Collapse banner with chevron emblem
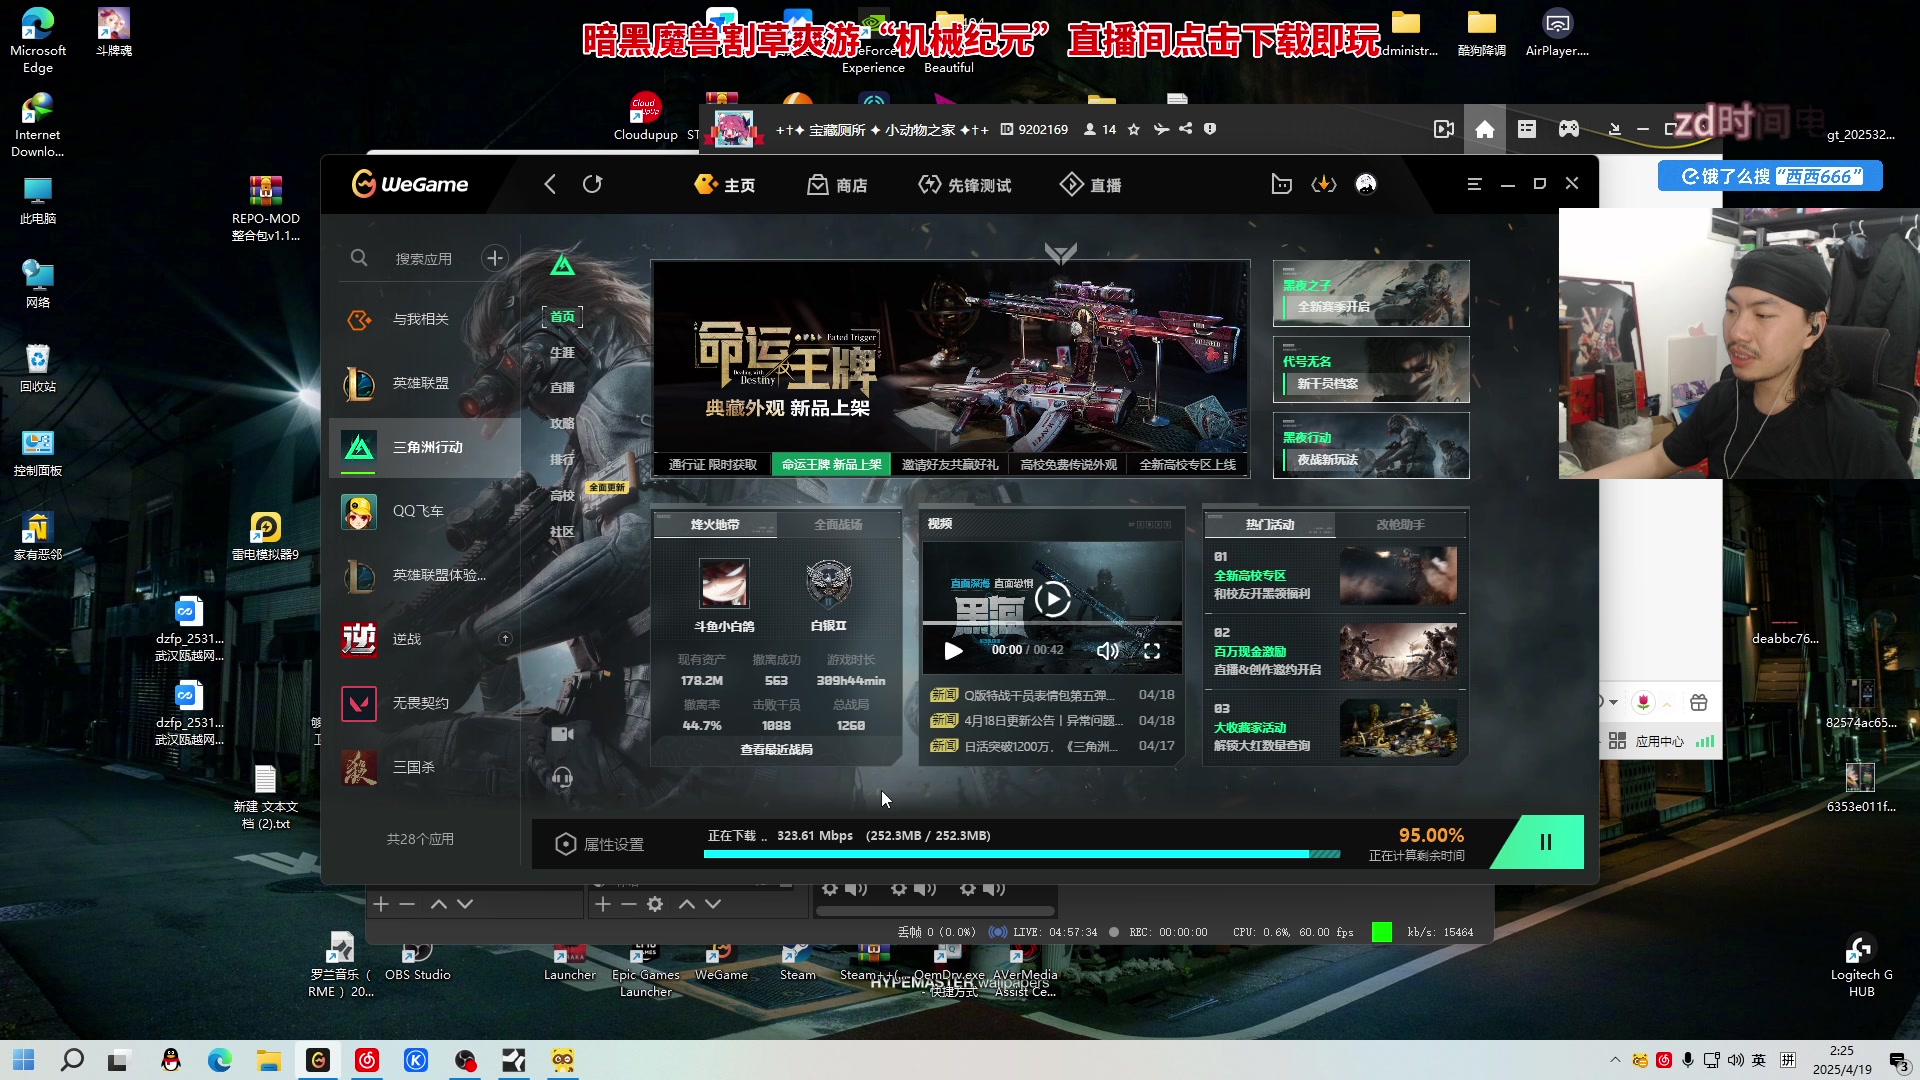Image resolution: width=1920 pixels, height=1080 pixels. (x=1061, y=253)
